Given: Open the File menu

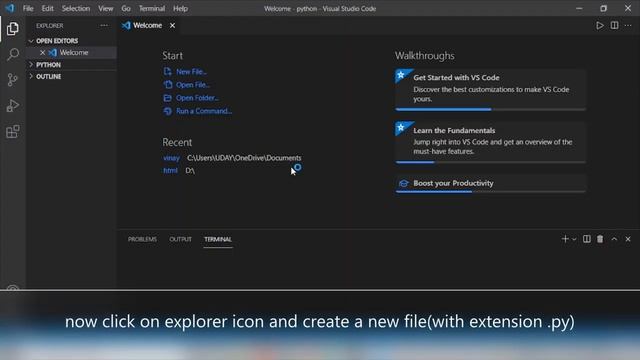Looking at the screenshot, I should coord(28,8).
